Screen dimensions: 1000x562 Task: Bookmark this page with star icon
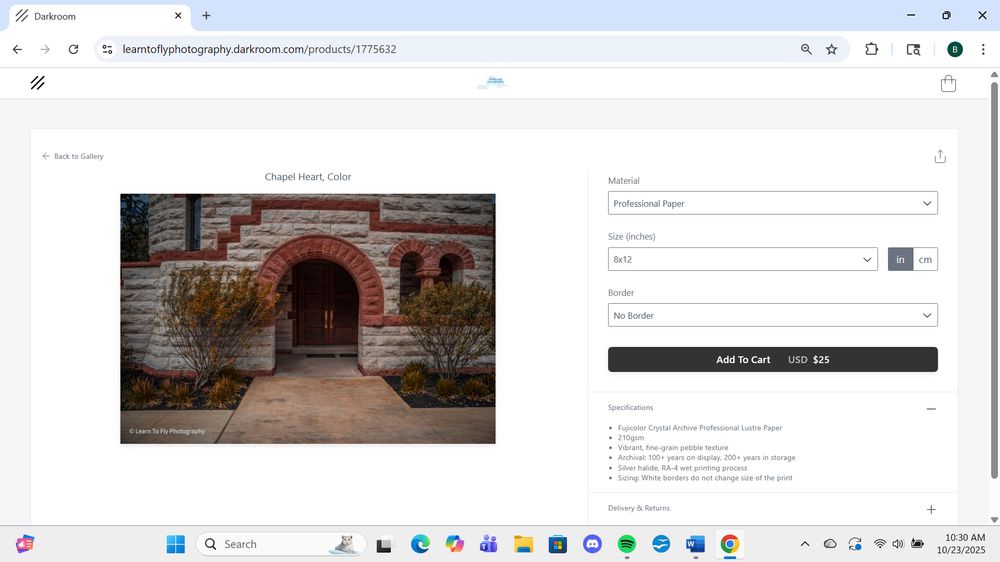coord(832,49)
